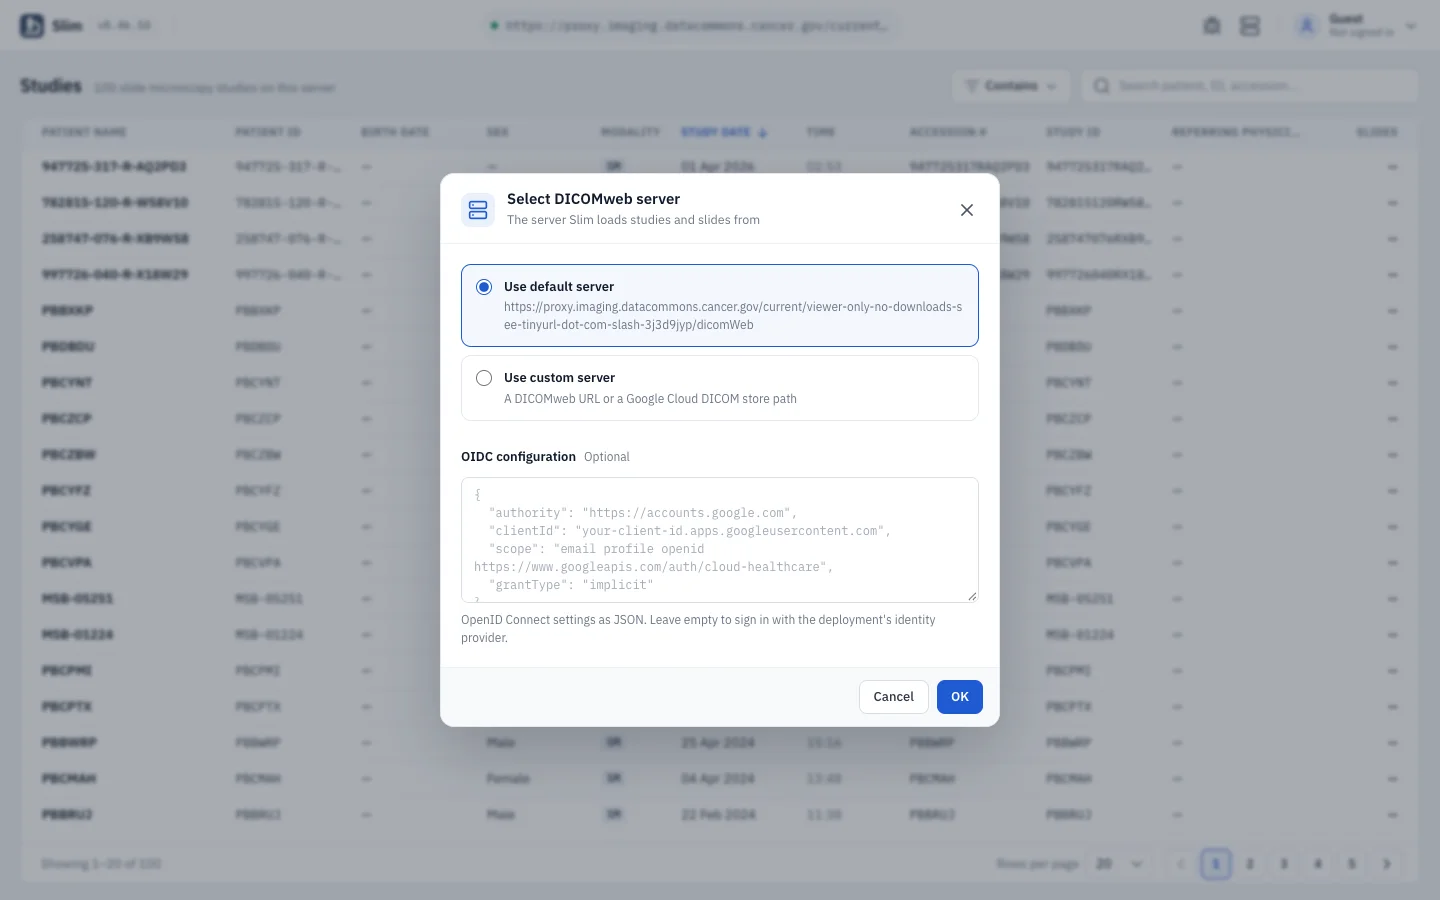Choose the Use custom server radio button
This screenshot has width=1440, height=900.
(484, 378)
